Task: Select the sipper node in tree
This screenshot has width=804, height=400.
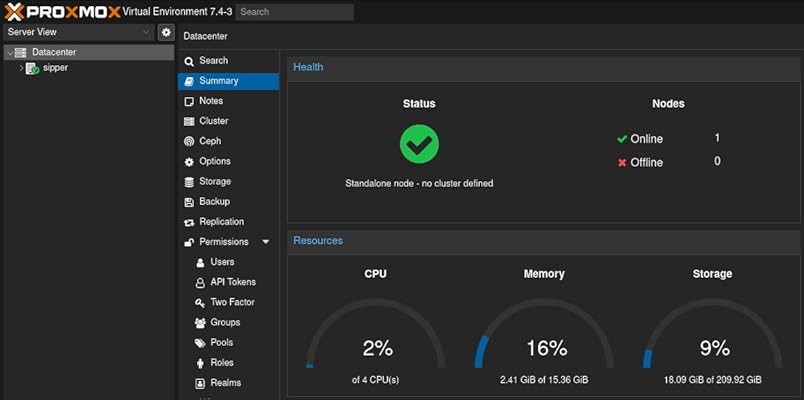Action: pos(55,68)
